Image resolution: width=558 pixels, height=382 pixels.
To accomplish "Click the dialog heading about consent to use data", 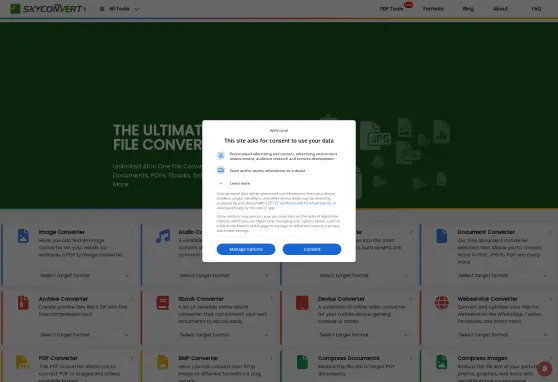I will pos(279,141).
